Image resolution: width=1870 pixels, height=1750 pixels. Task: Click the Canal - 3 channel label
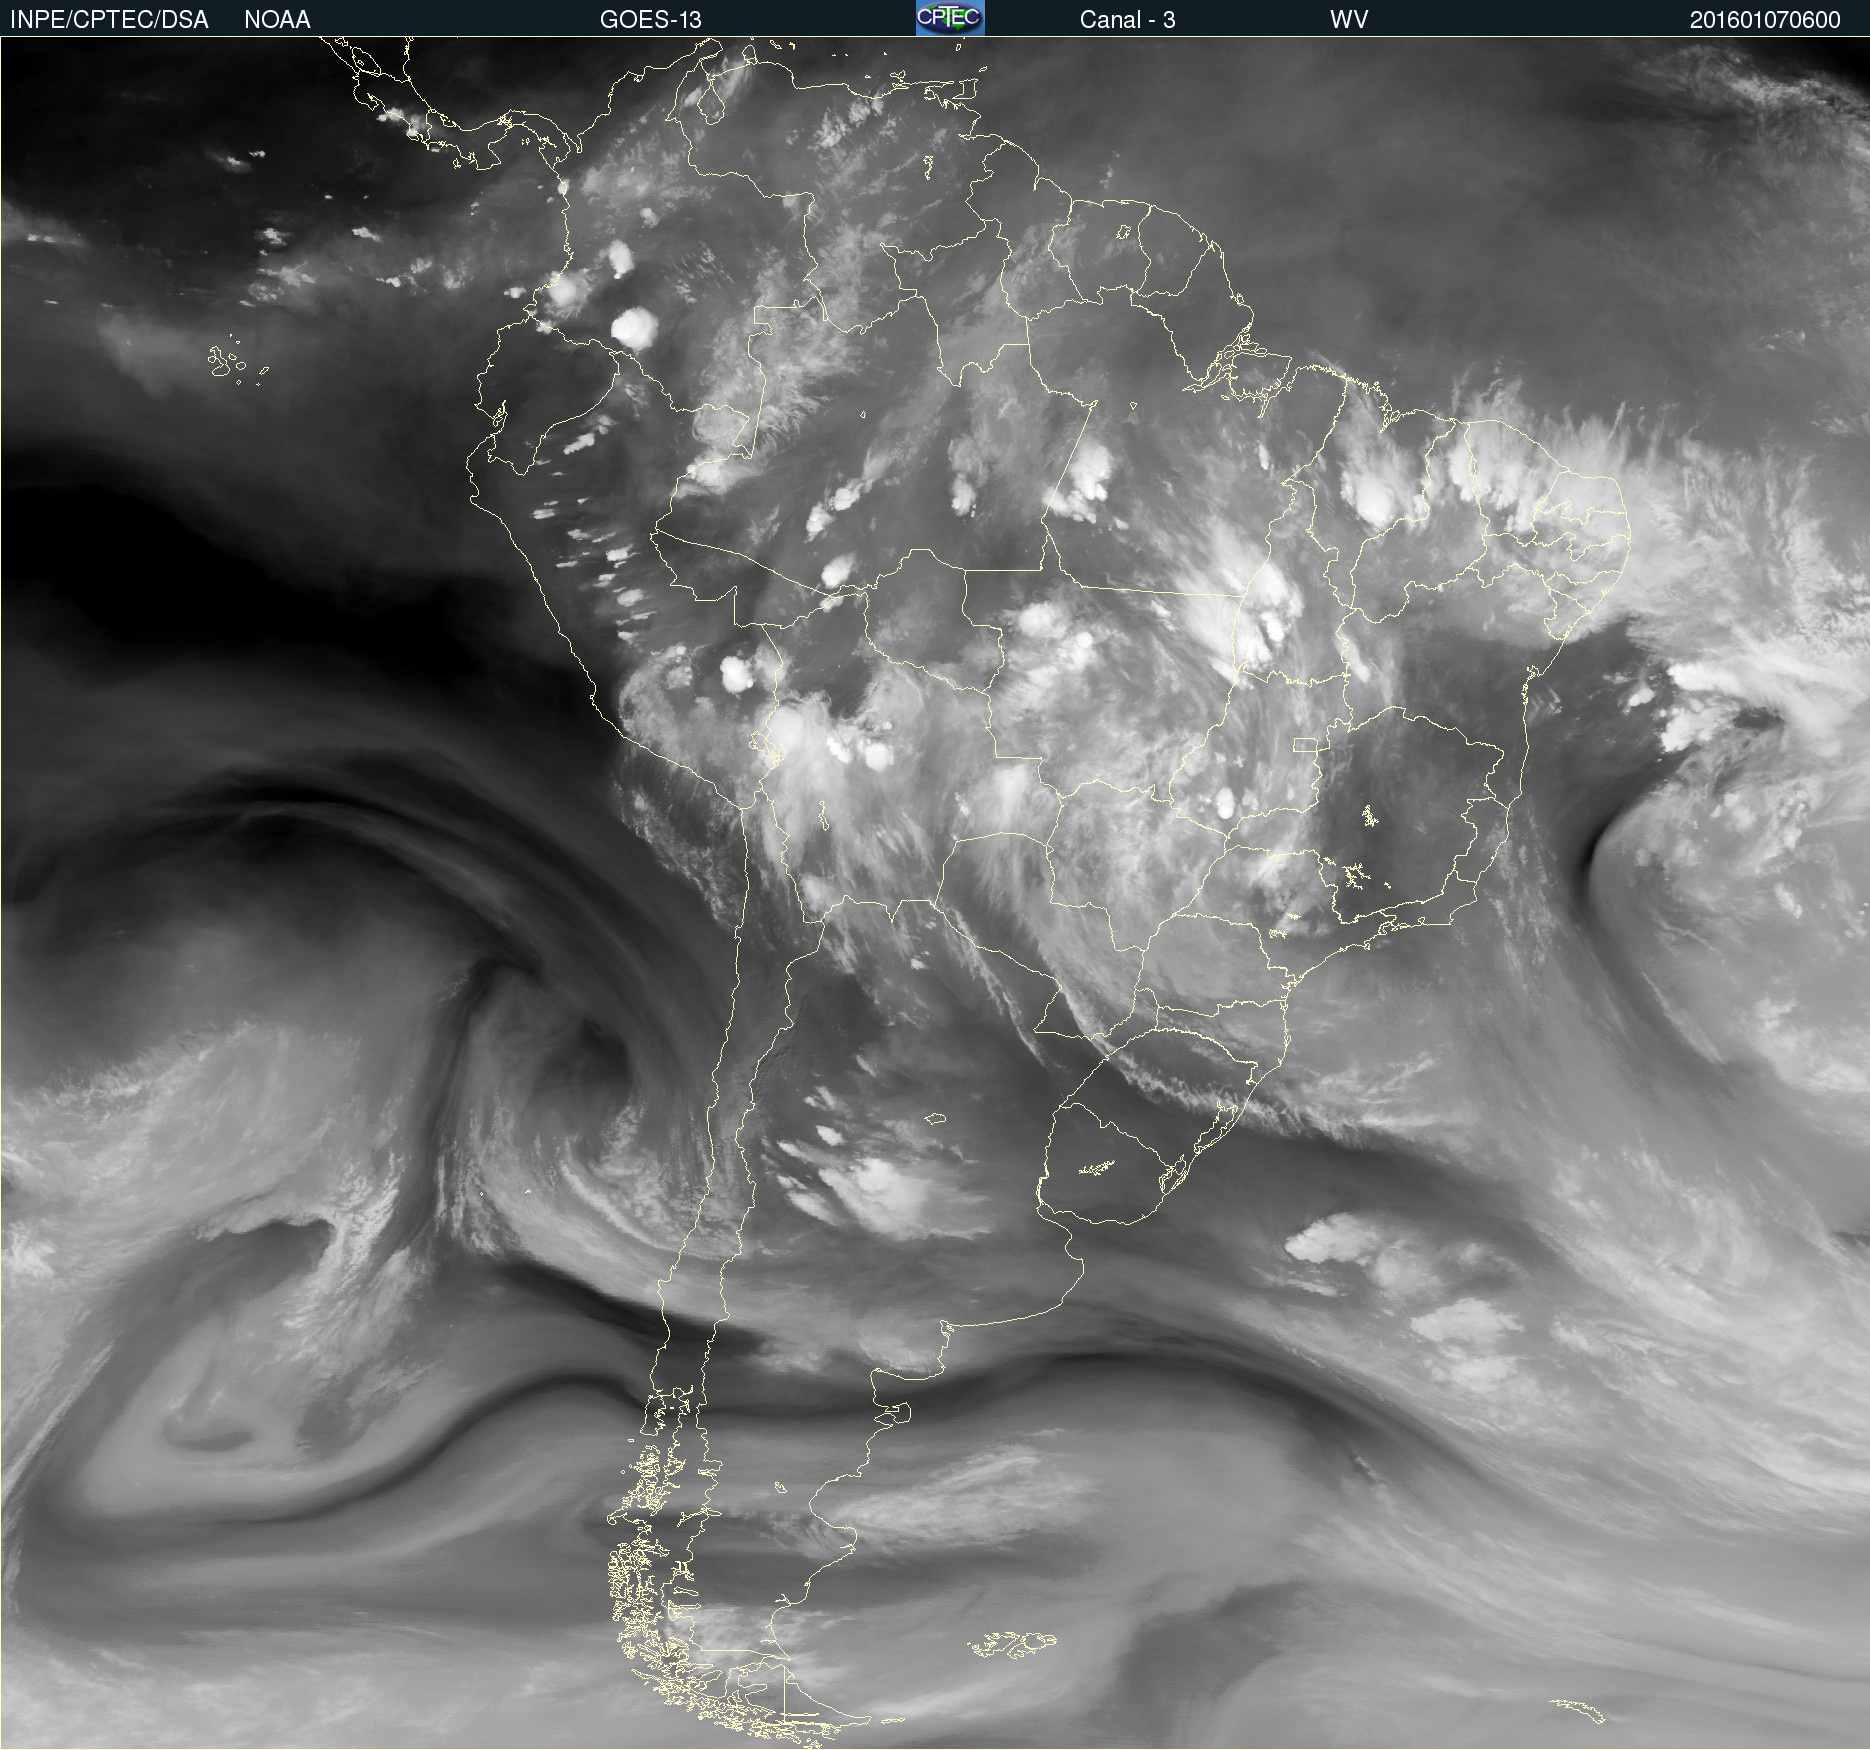1127,19
